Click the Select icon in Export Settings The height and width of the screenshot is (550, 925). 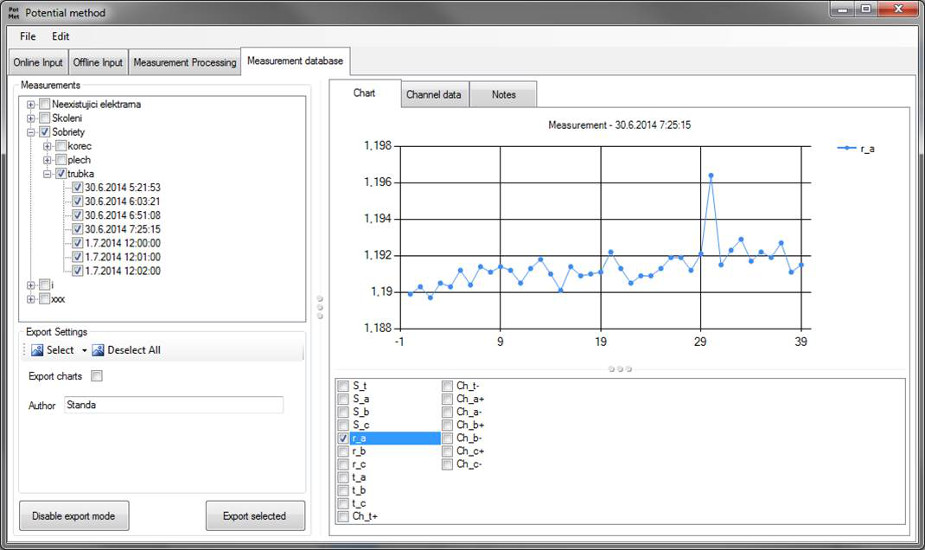pos(37,350)
